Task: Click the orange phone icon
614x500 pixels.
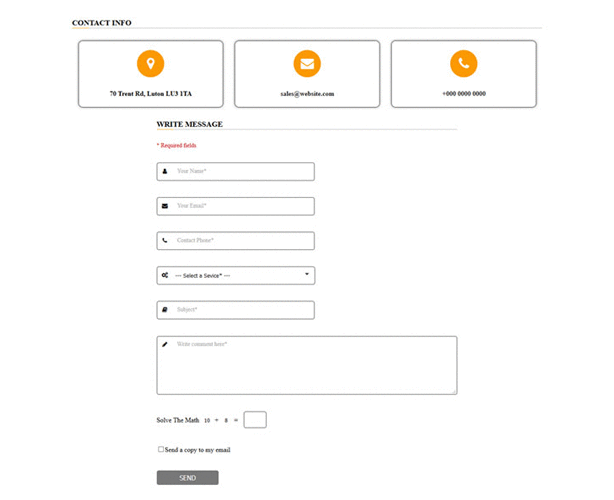Action: [x=464, y=63]
